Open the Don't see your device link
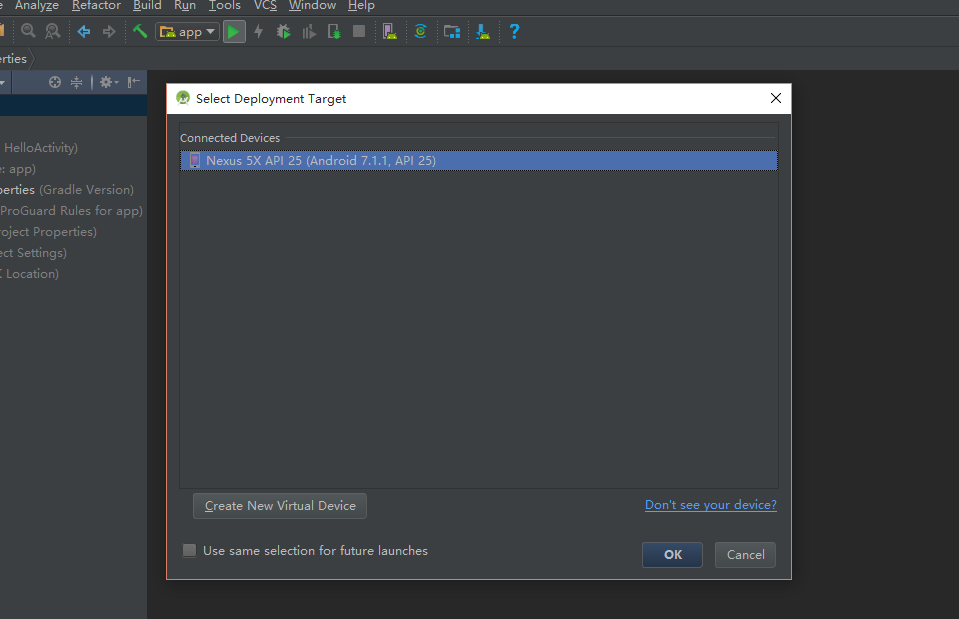This screenshot has height=619, width=959. (x=711, y=505)
